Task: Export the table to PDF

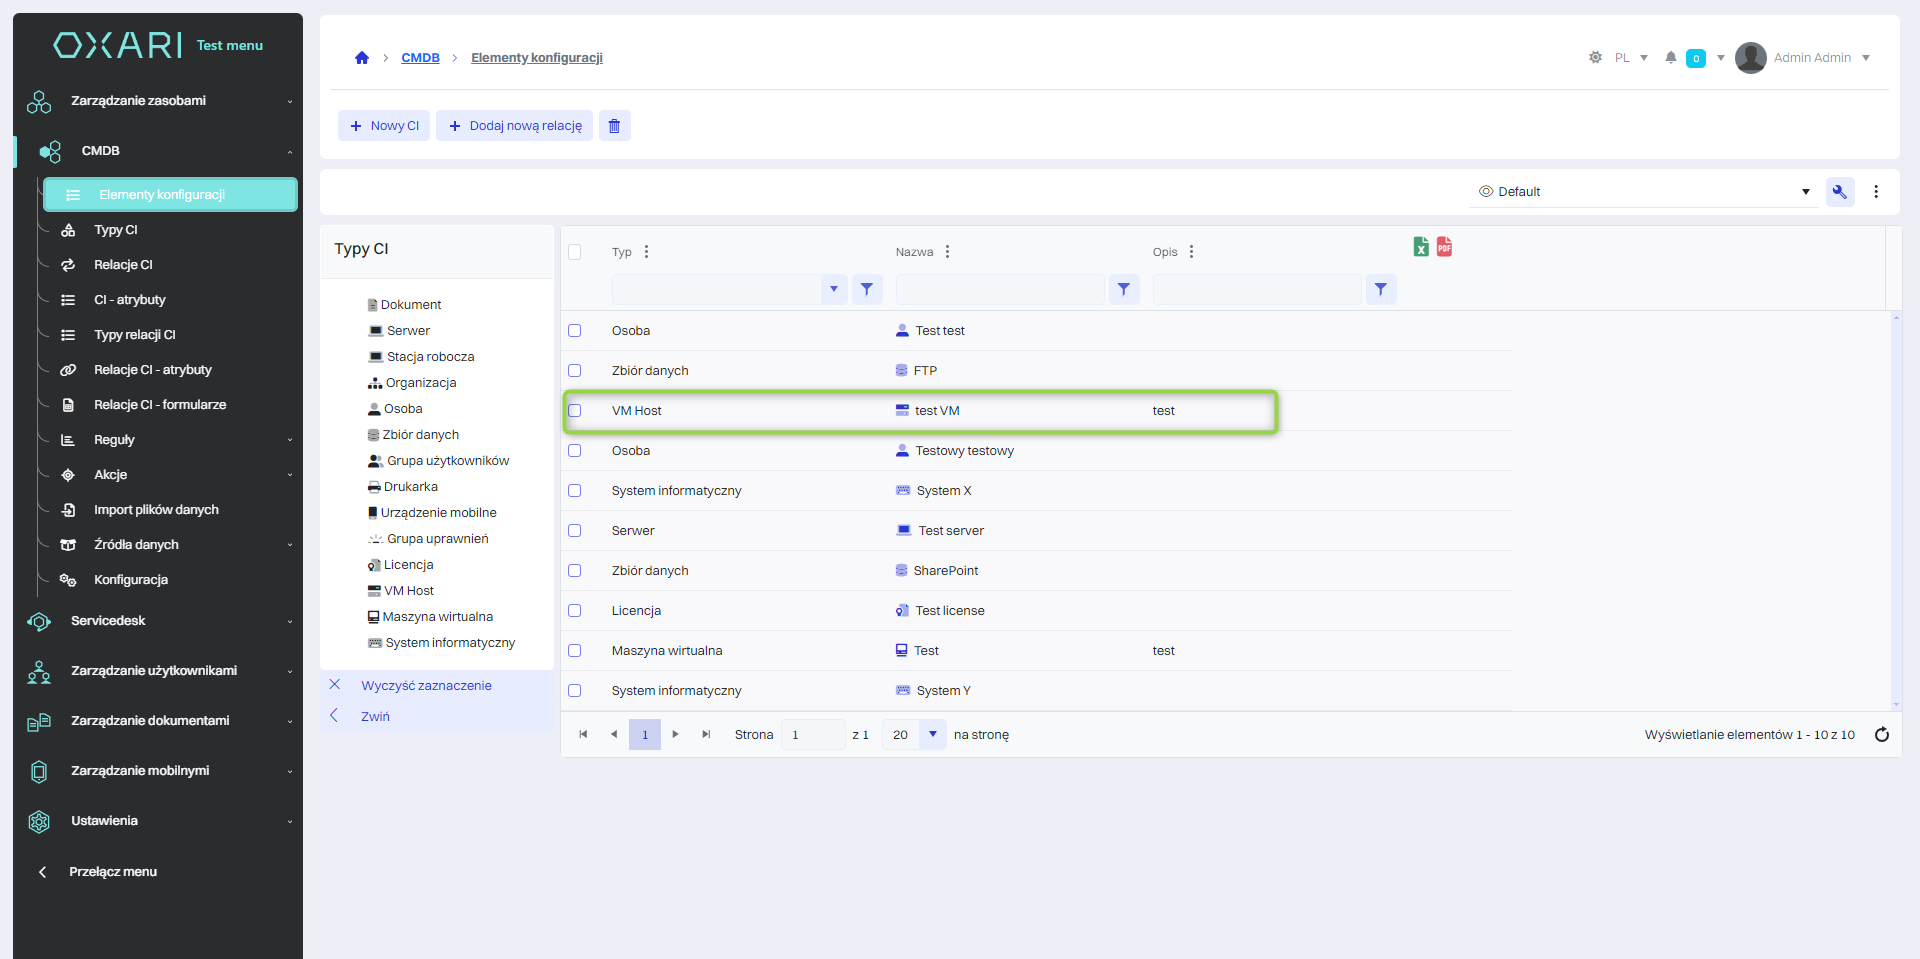Action: point(1444,247)
